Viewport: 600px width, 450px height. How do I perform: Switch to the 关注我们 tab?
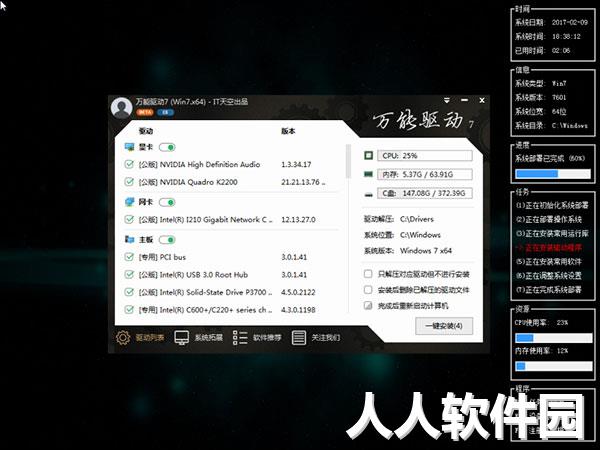point(326,338)
